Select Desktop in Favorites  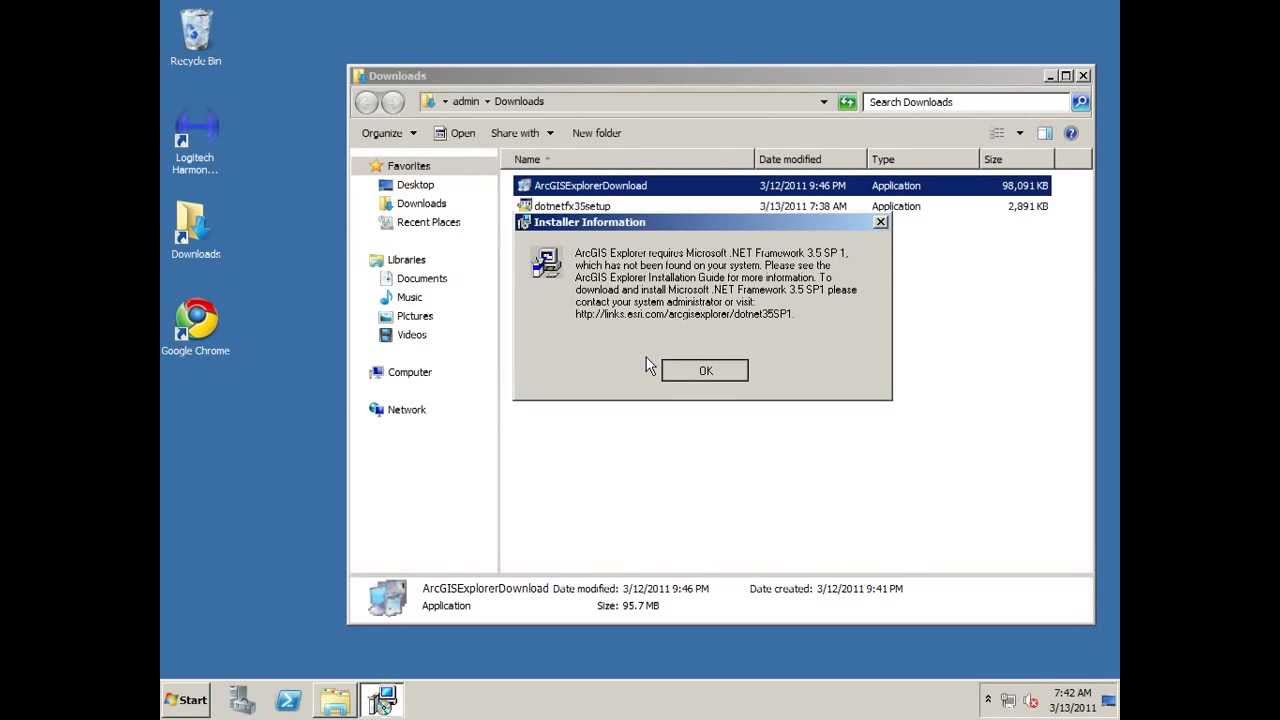[x=406, y=185]
